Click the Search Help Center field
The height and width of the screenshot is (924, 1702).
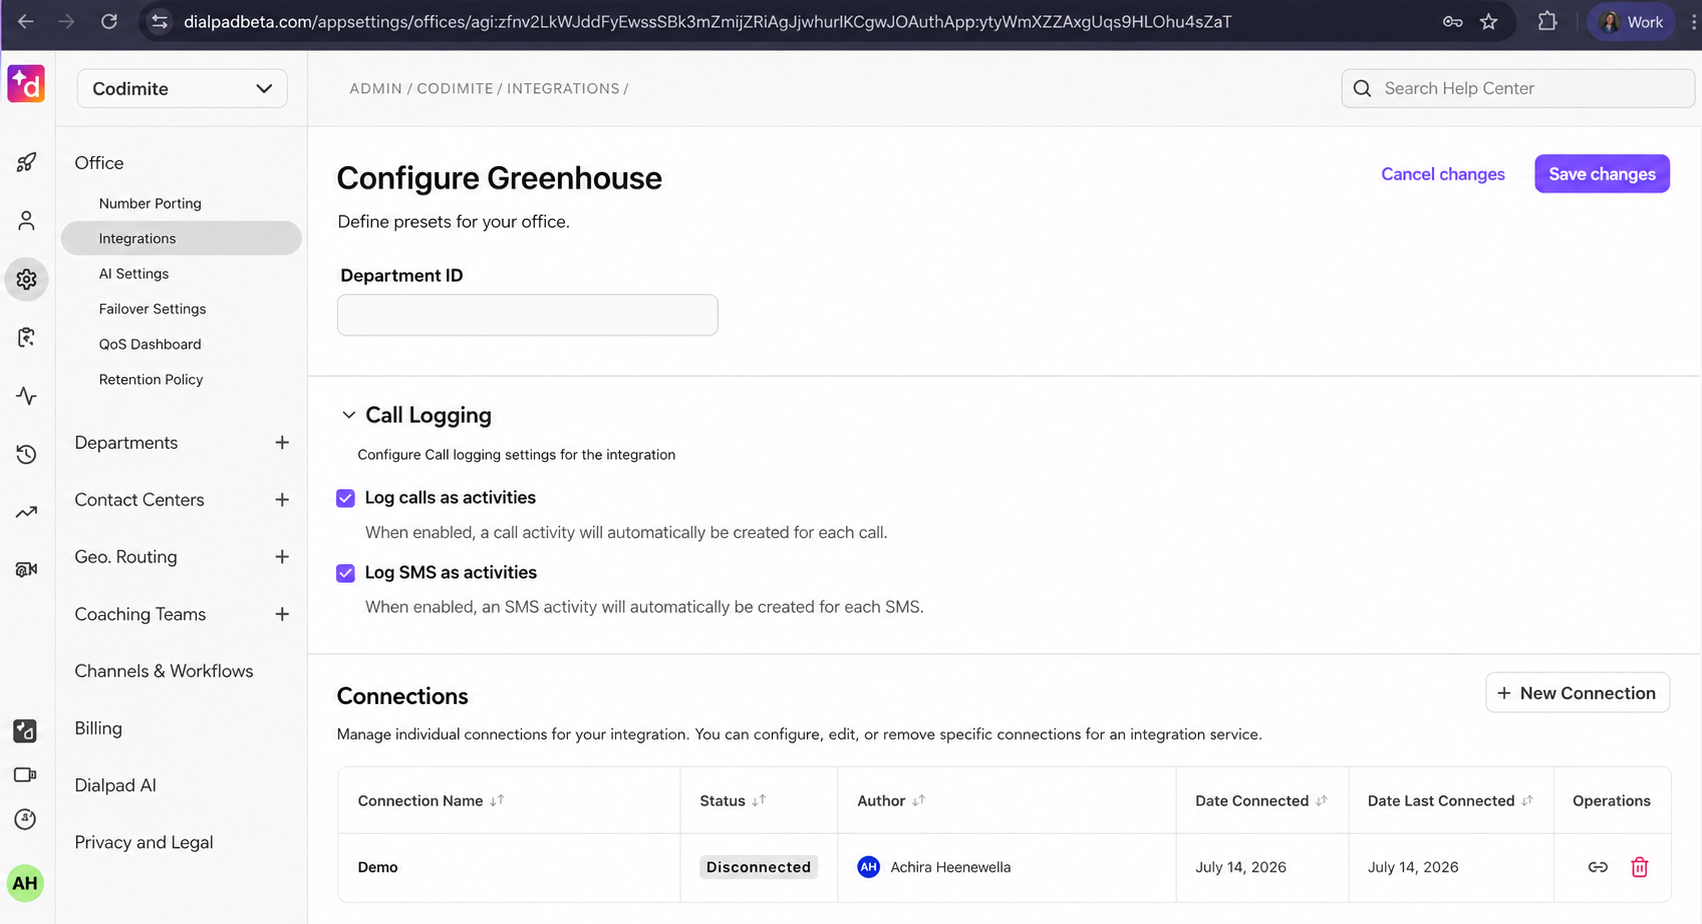click(1517, 88)
